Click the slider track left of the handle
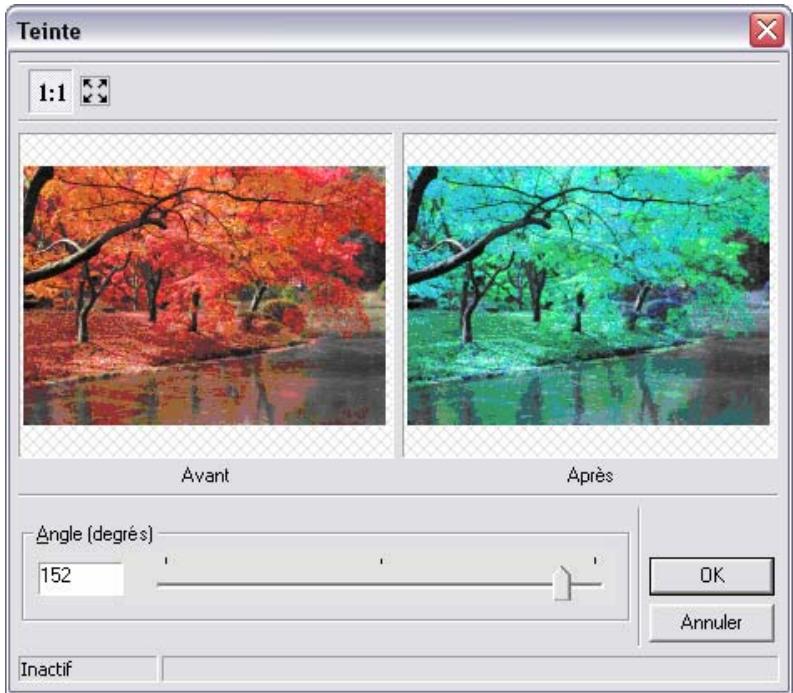The width and height of the screenshot is (793, 693). click(x=350, y=584)
